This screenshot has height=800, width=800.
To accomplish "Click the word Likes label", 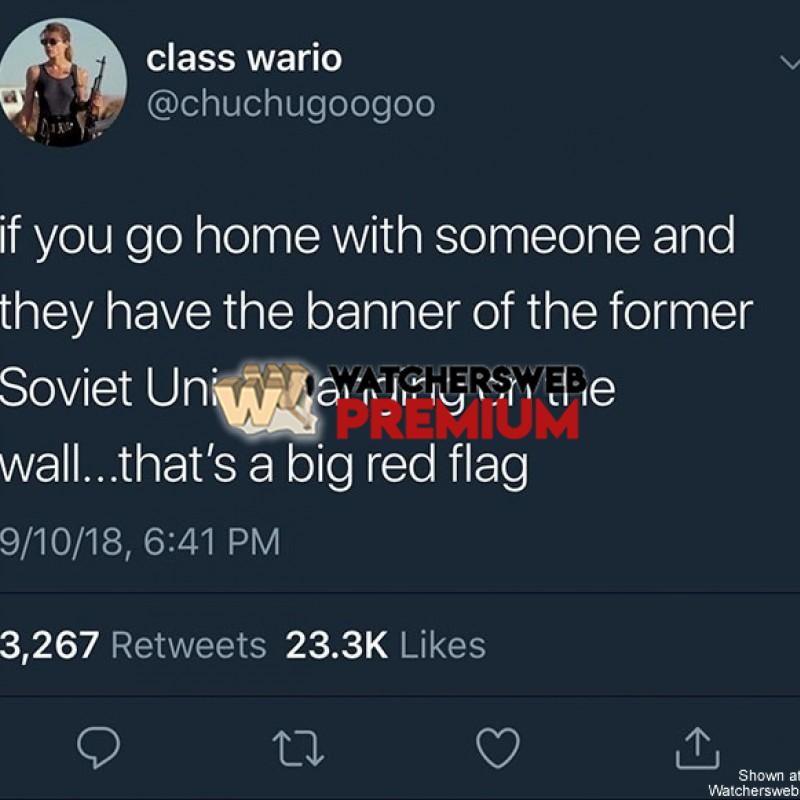I will 443,645.
